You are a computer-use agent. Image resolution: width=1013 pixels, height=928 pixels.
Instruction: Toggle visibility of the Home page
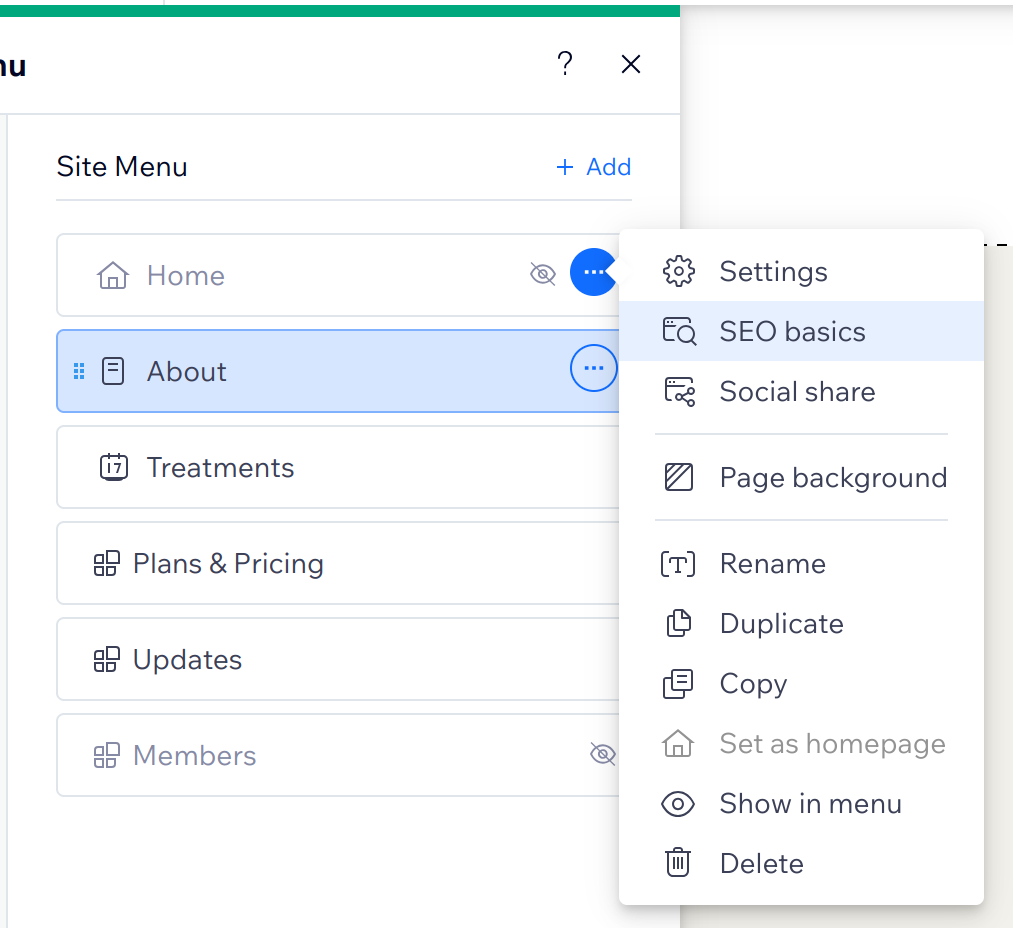click(543, 273)
